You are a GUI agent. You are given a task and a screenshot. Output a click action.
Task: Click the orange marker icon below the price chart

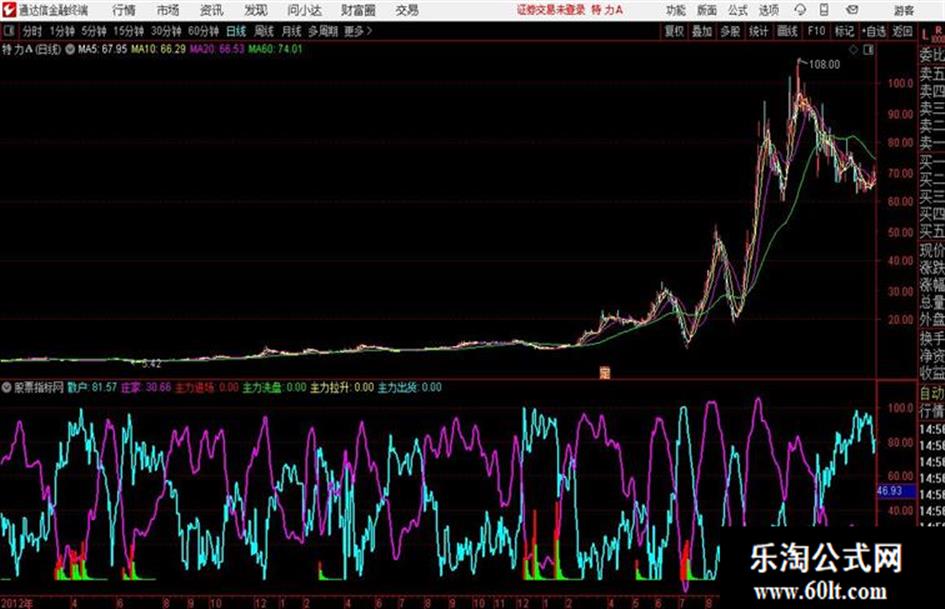(604, 373)
